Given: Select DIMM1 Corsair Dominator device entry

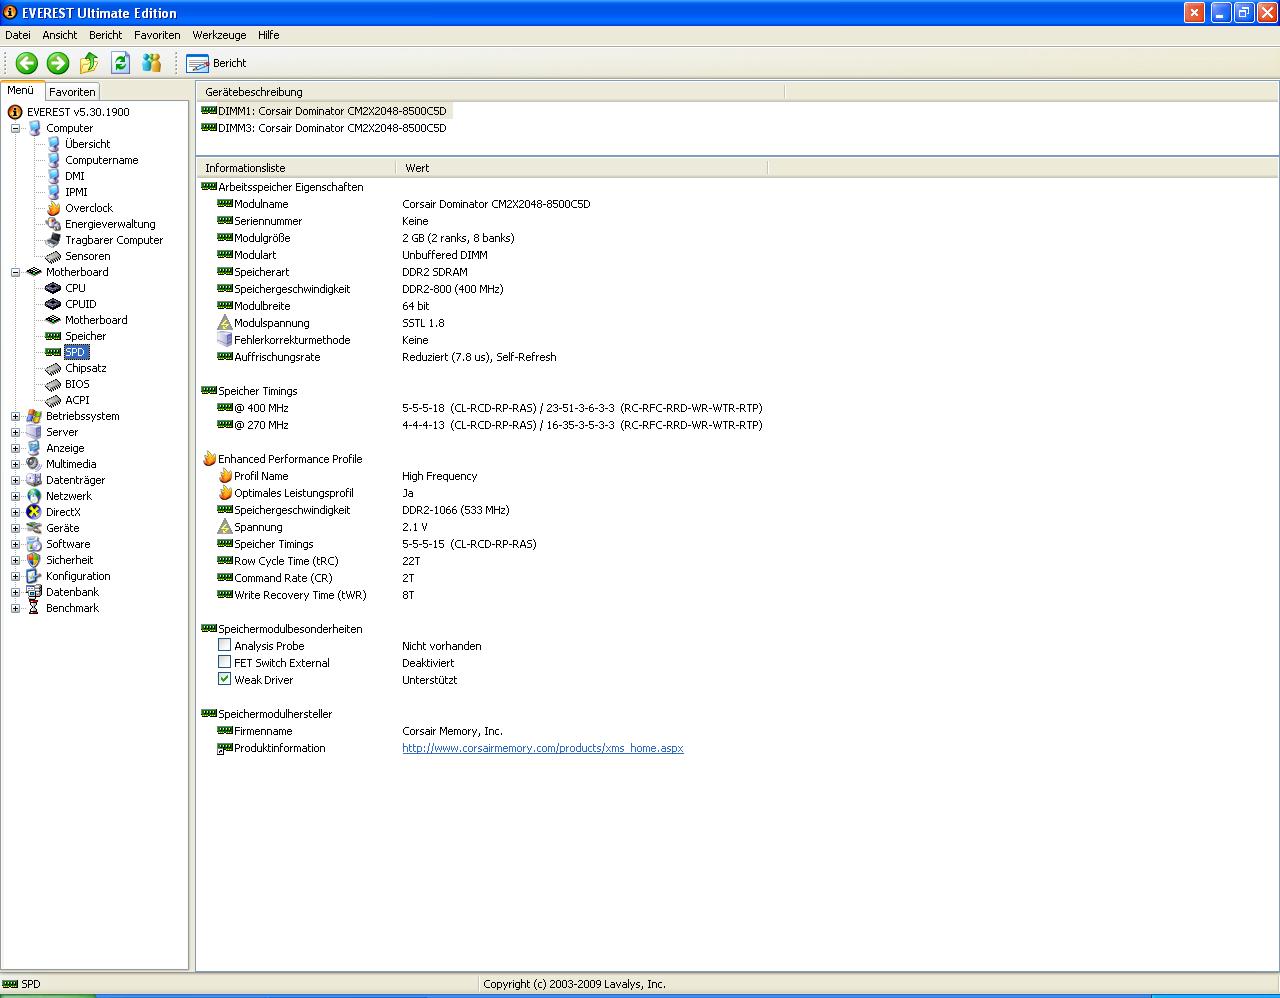Looking at the screenshot, I should tap(332, 111).
